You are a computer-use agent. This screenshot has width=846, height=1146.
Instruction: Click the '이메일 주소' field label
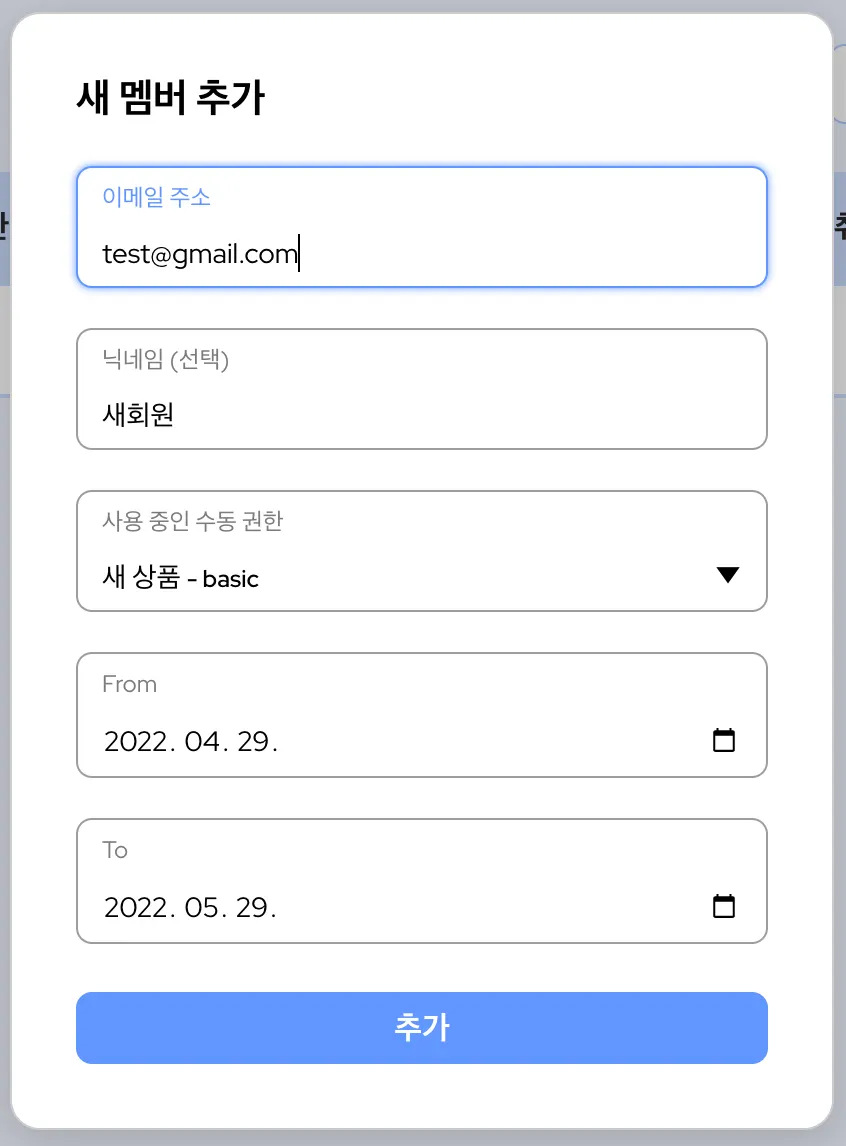click(156, 197)
